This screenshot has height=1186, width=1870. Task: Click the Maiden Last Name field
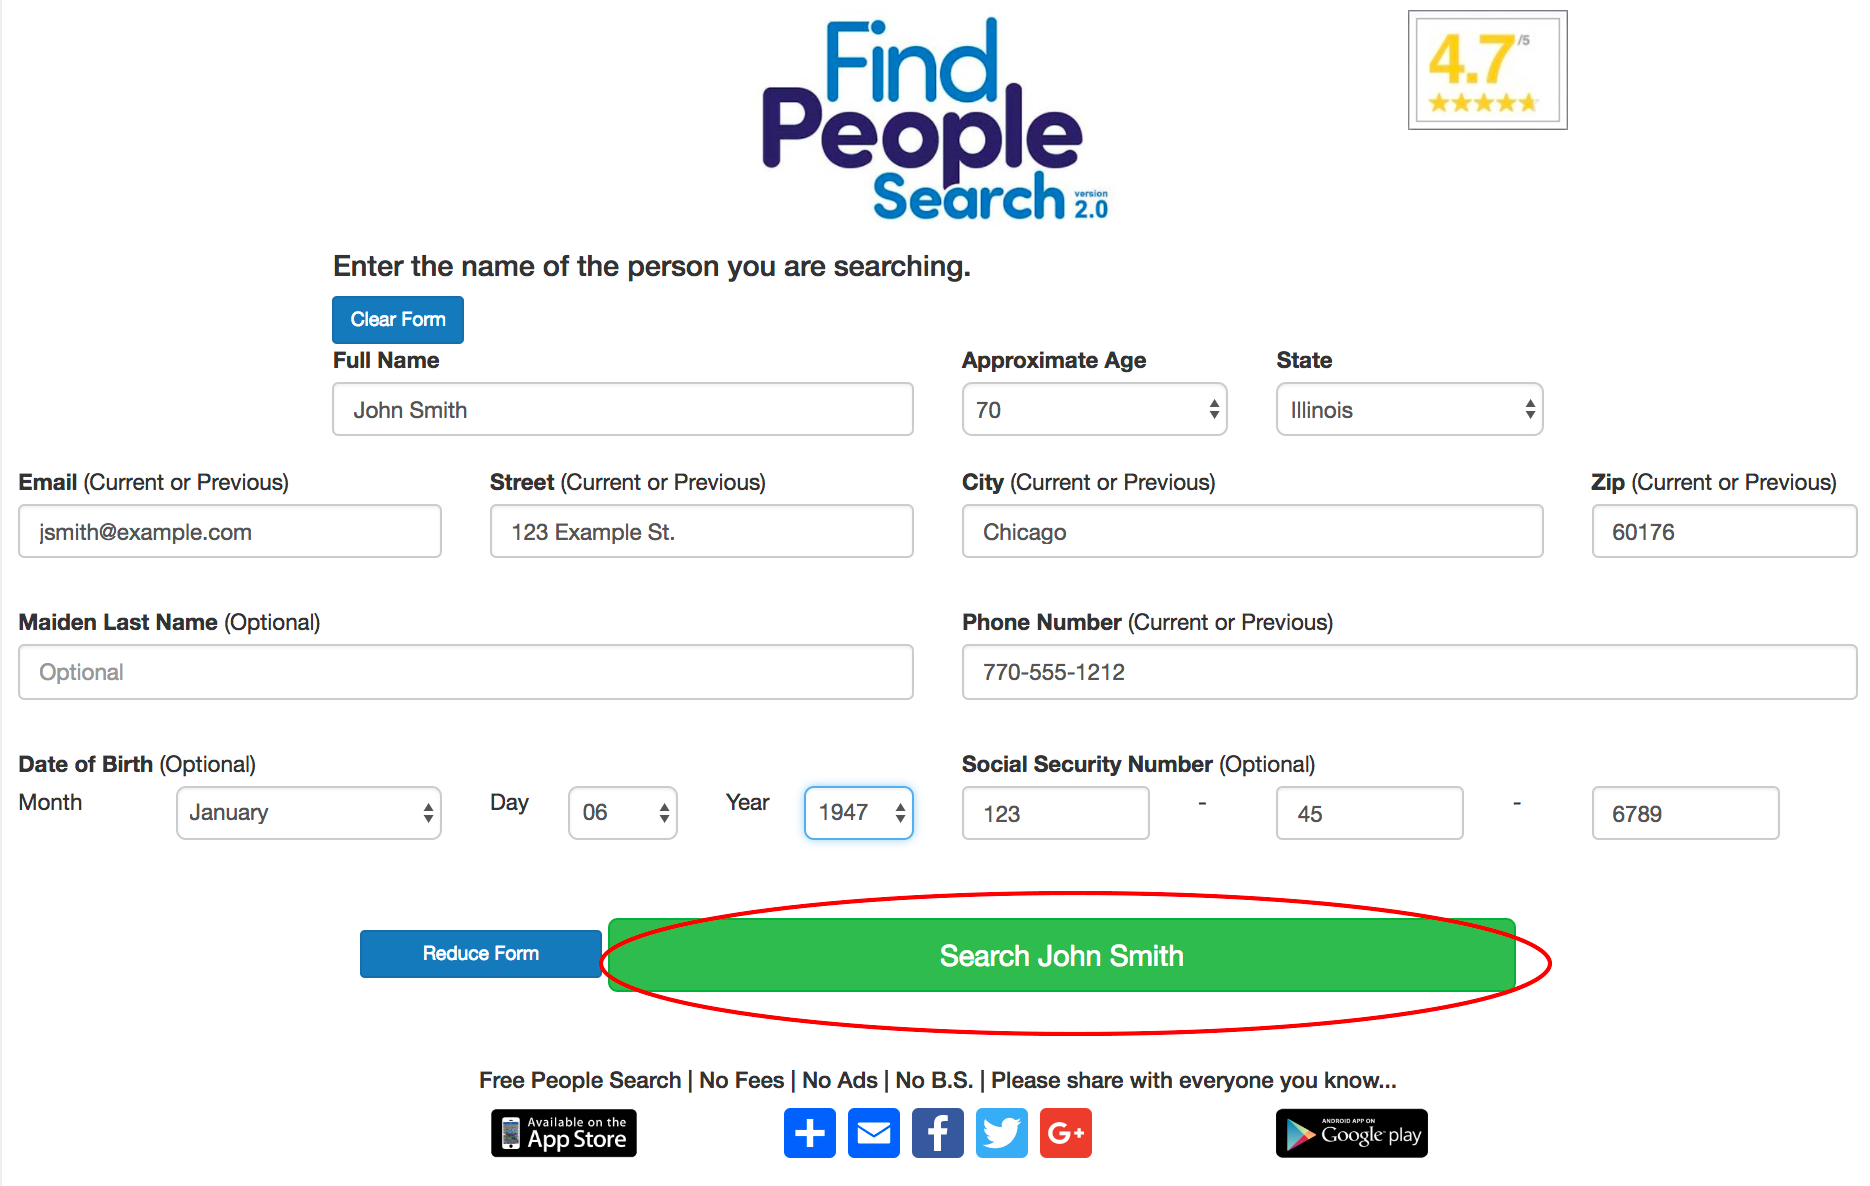coord(465,672)
